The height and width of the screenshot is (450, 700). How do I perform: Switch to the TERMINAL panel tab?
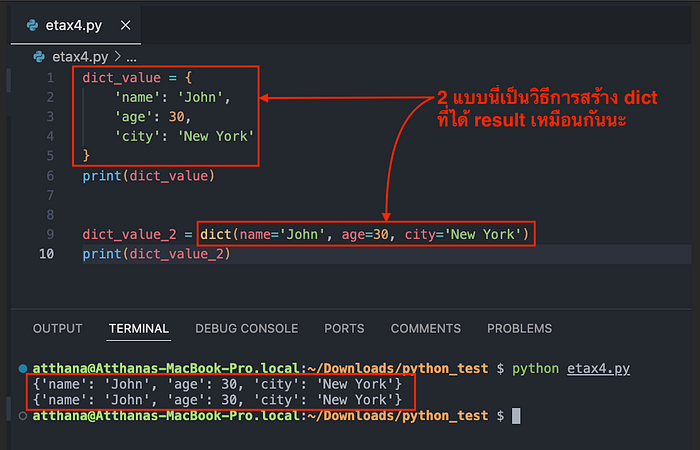pyautogui.click(x=139, y=329)
